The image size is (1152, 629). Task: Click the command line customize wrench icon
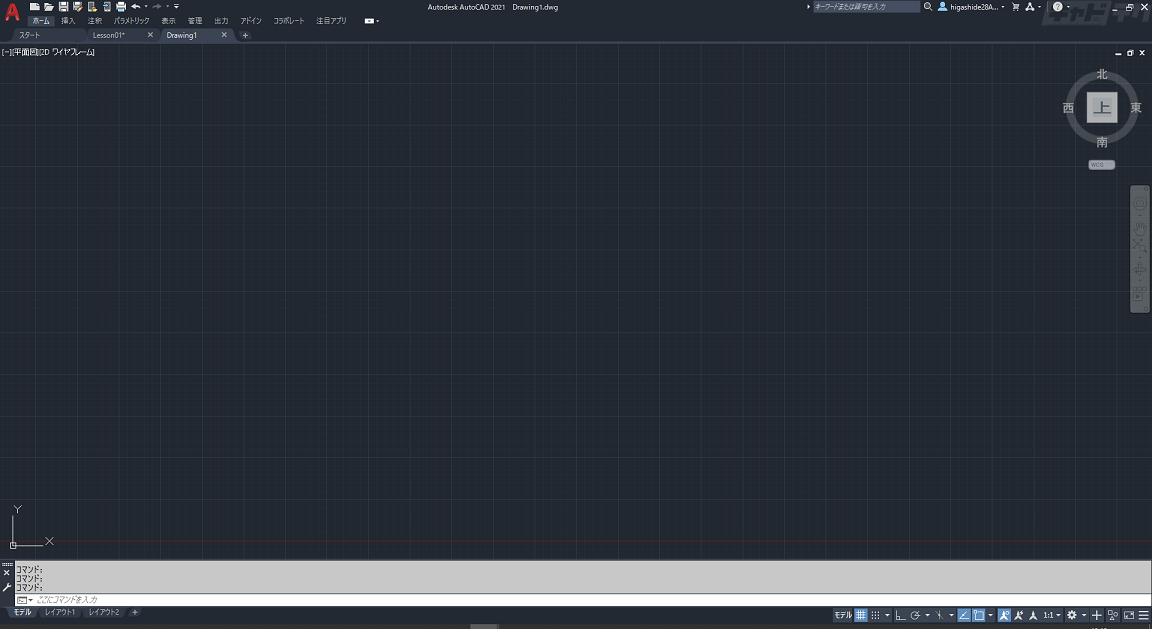point(7,587)
